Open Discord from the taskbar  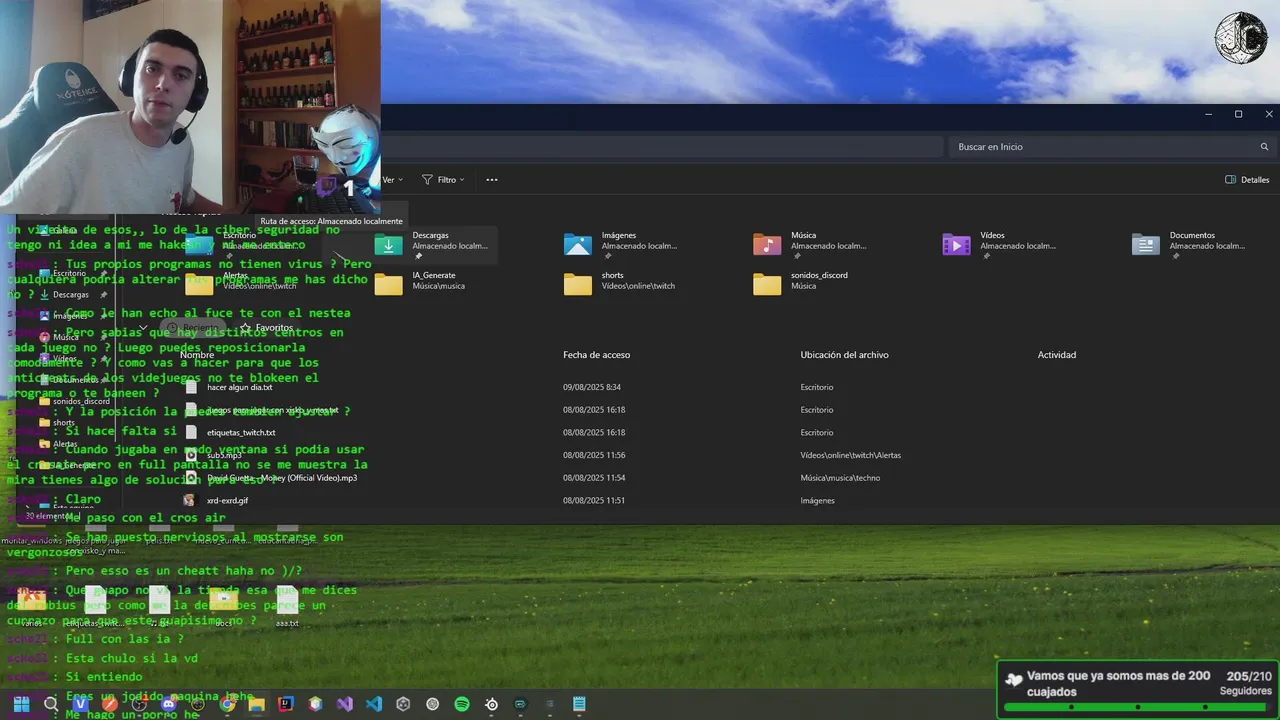(x=168, y=704)
